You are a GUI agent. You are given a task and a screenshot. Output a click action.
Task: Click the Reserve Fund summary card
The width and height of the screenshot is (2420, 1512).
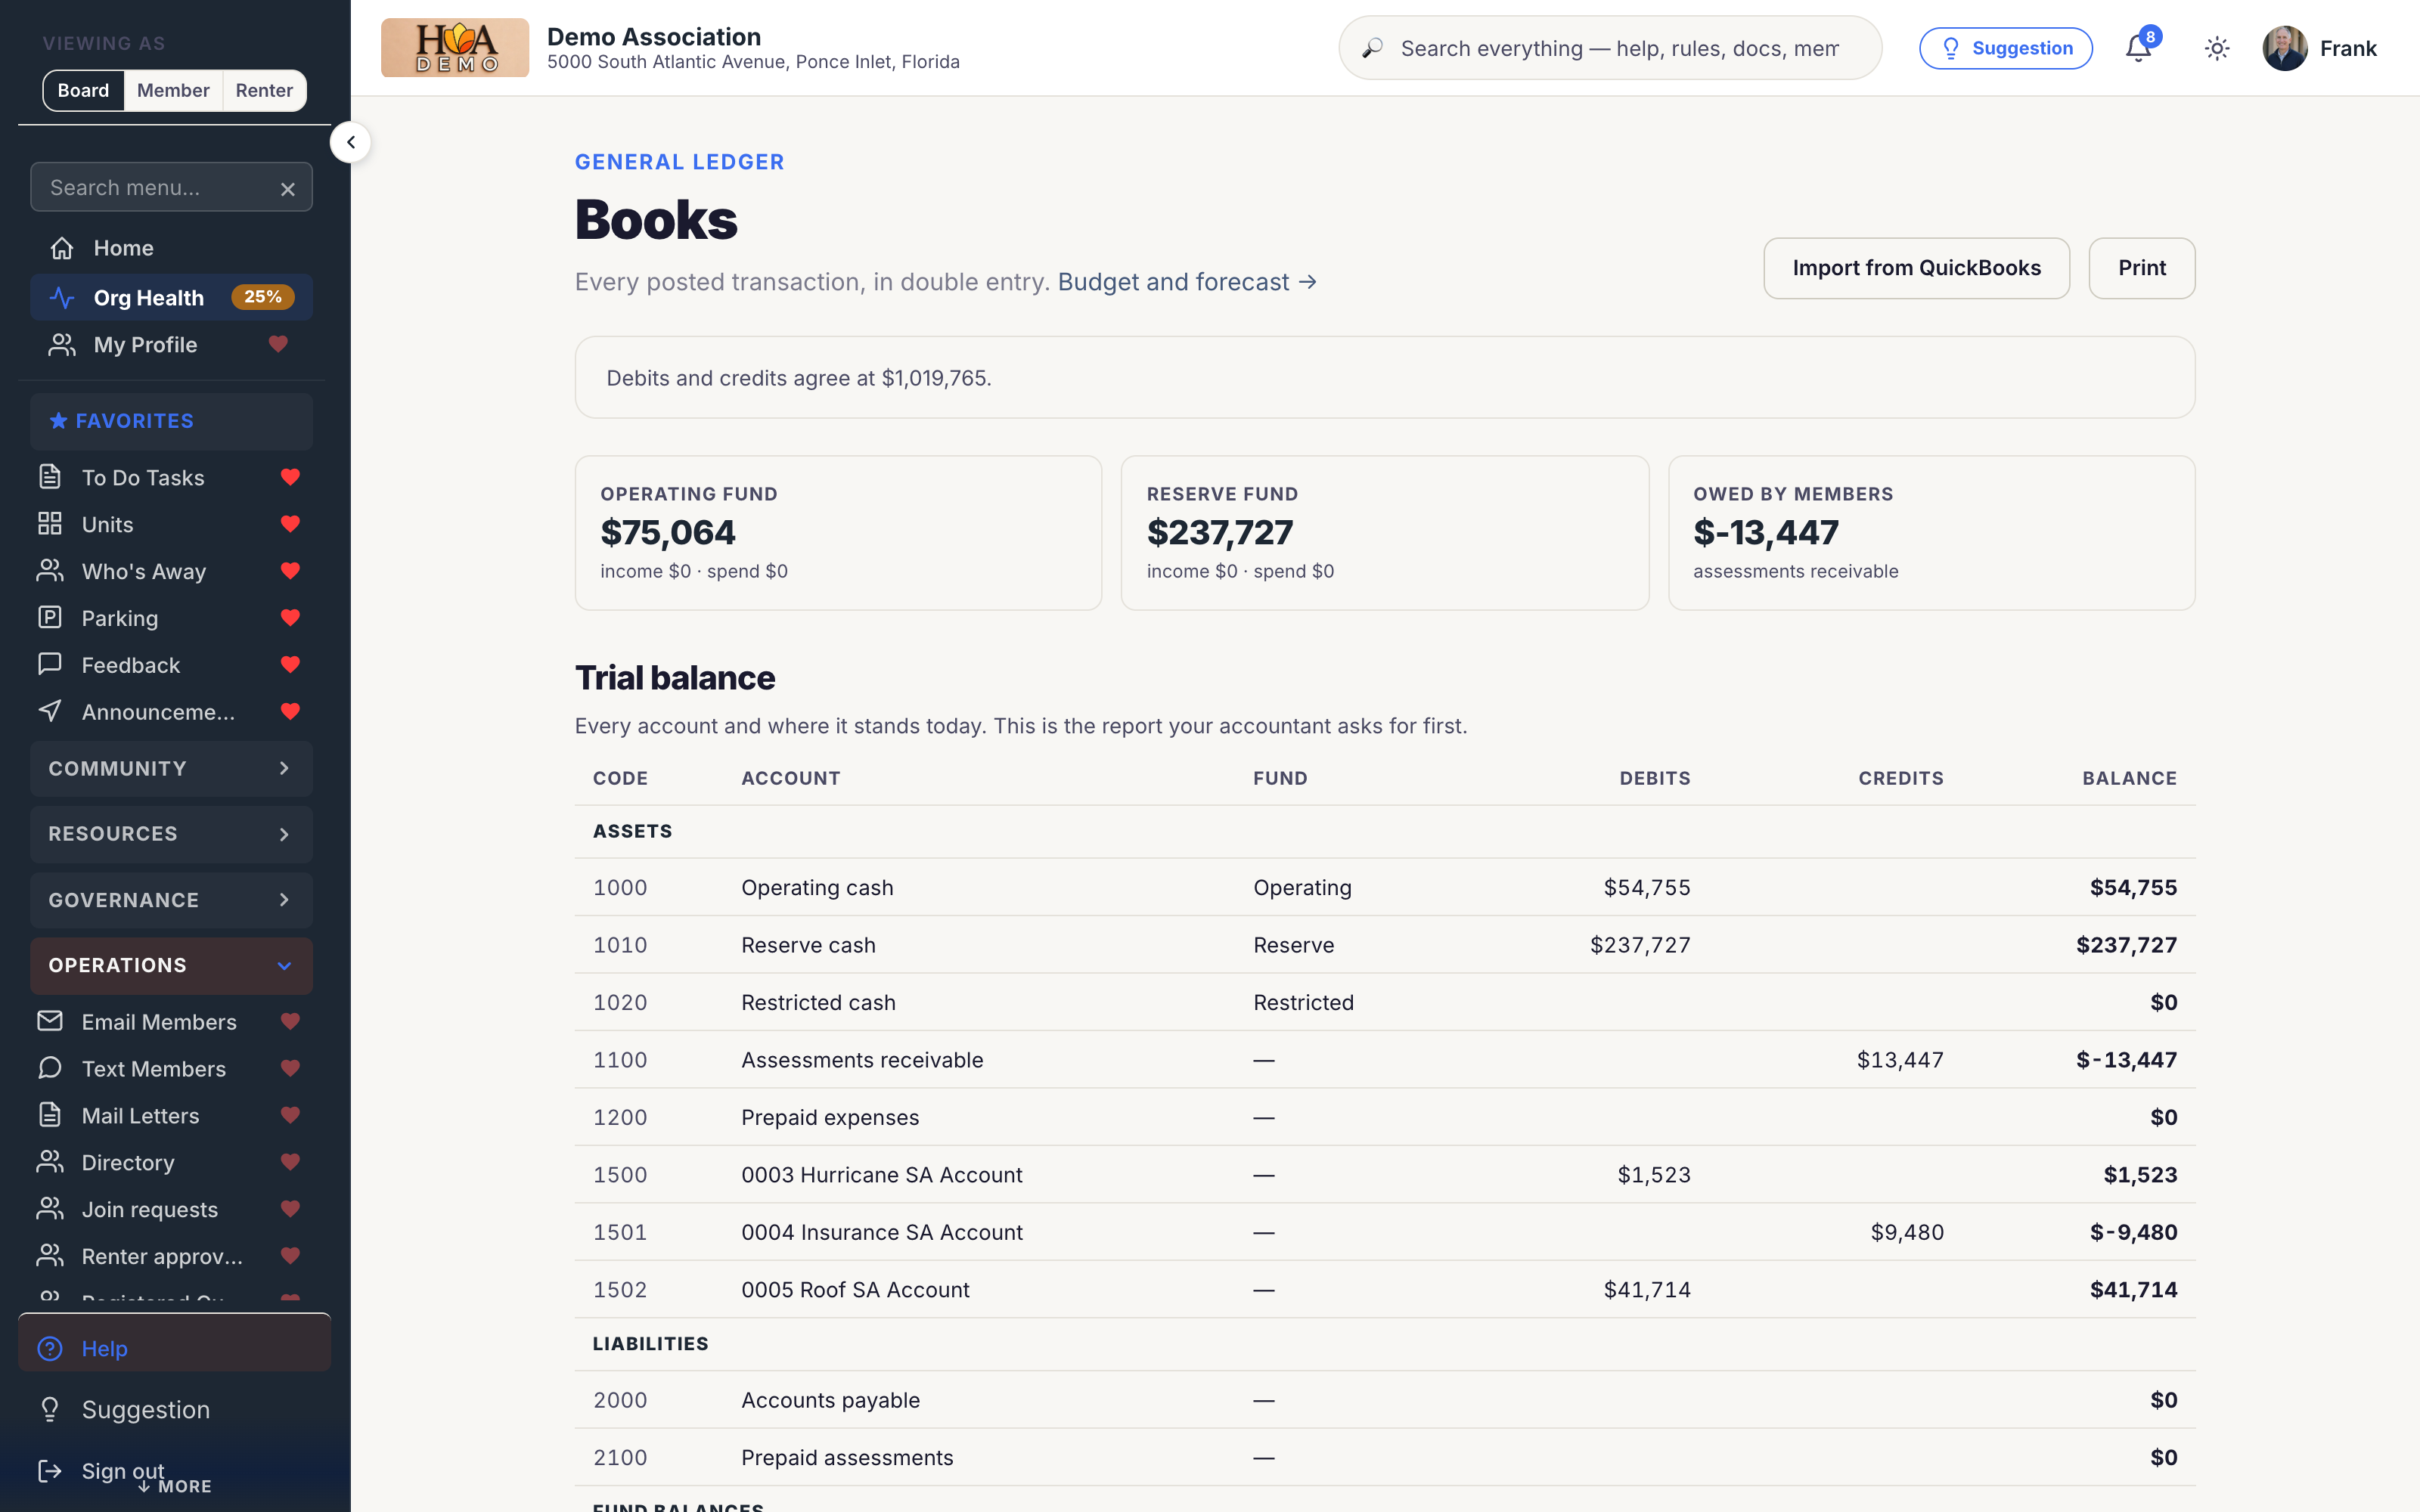pos(1384,533)
